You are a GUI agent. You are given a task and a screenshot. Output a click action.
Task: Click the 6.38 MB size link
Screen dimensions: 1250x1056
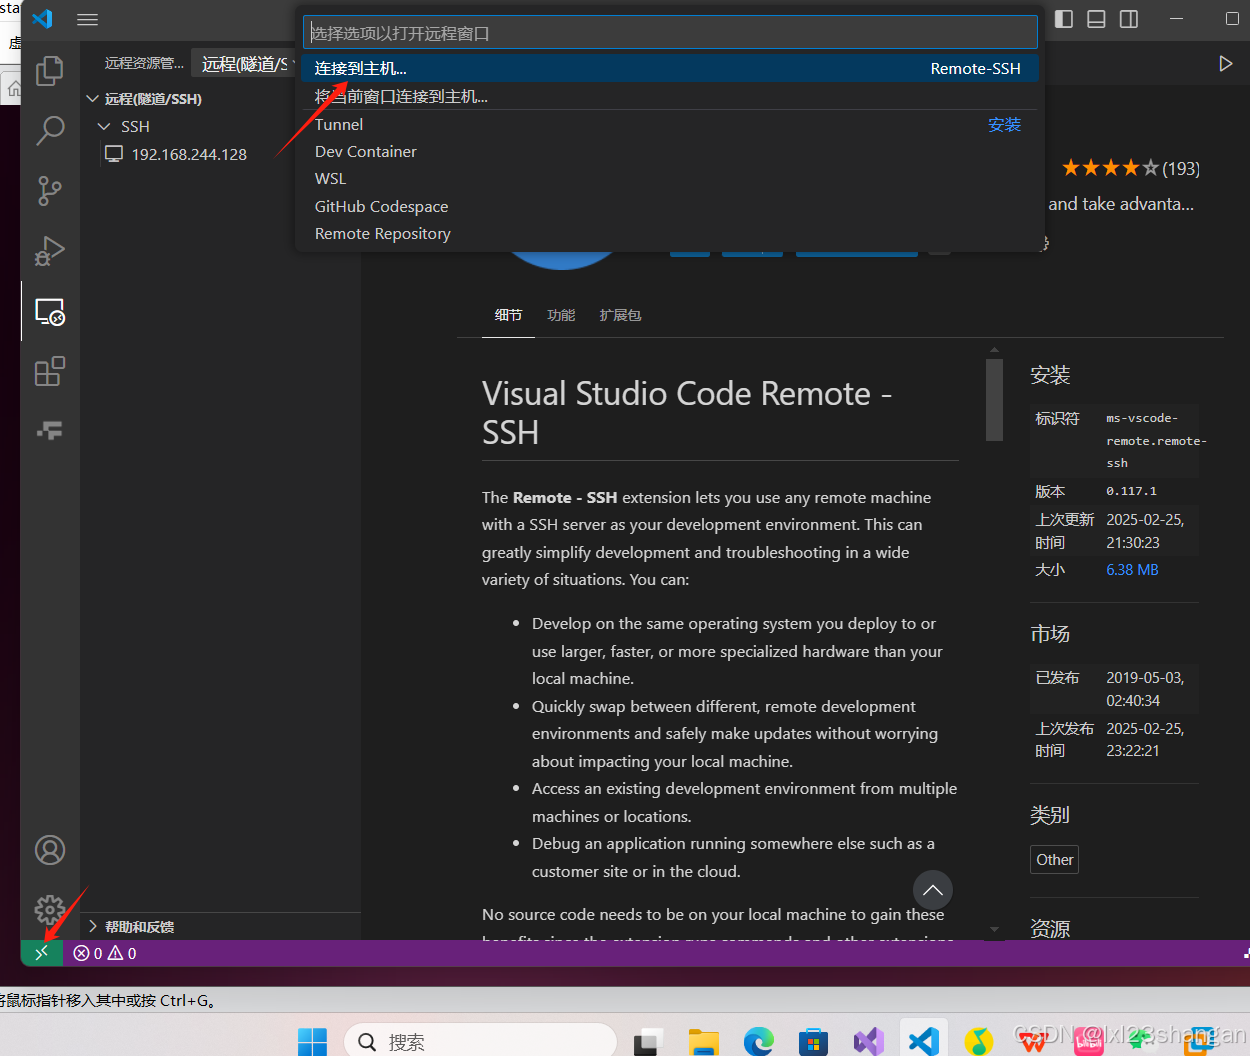click(x=1132, y=570)
